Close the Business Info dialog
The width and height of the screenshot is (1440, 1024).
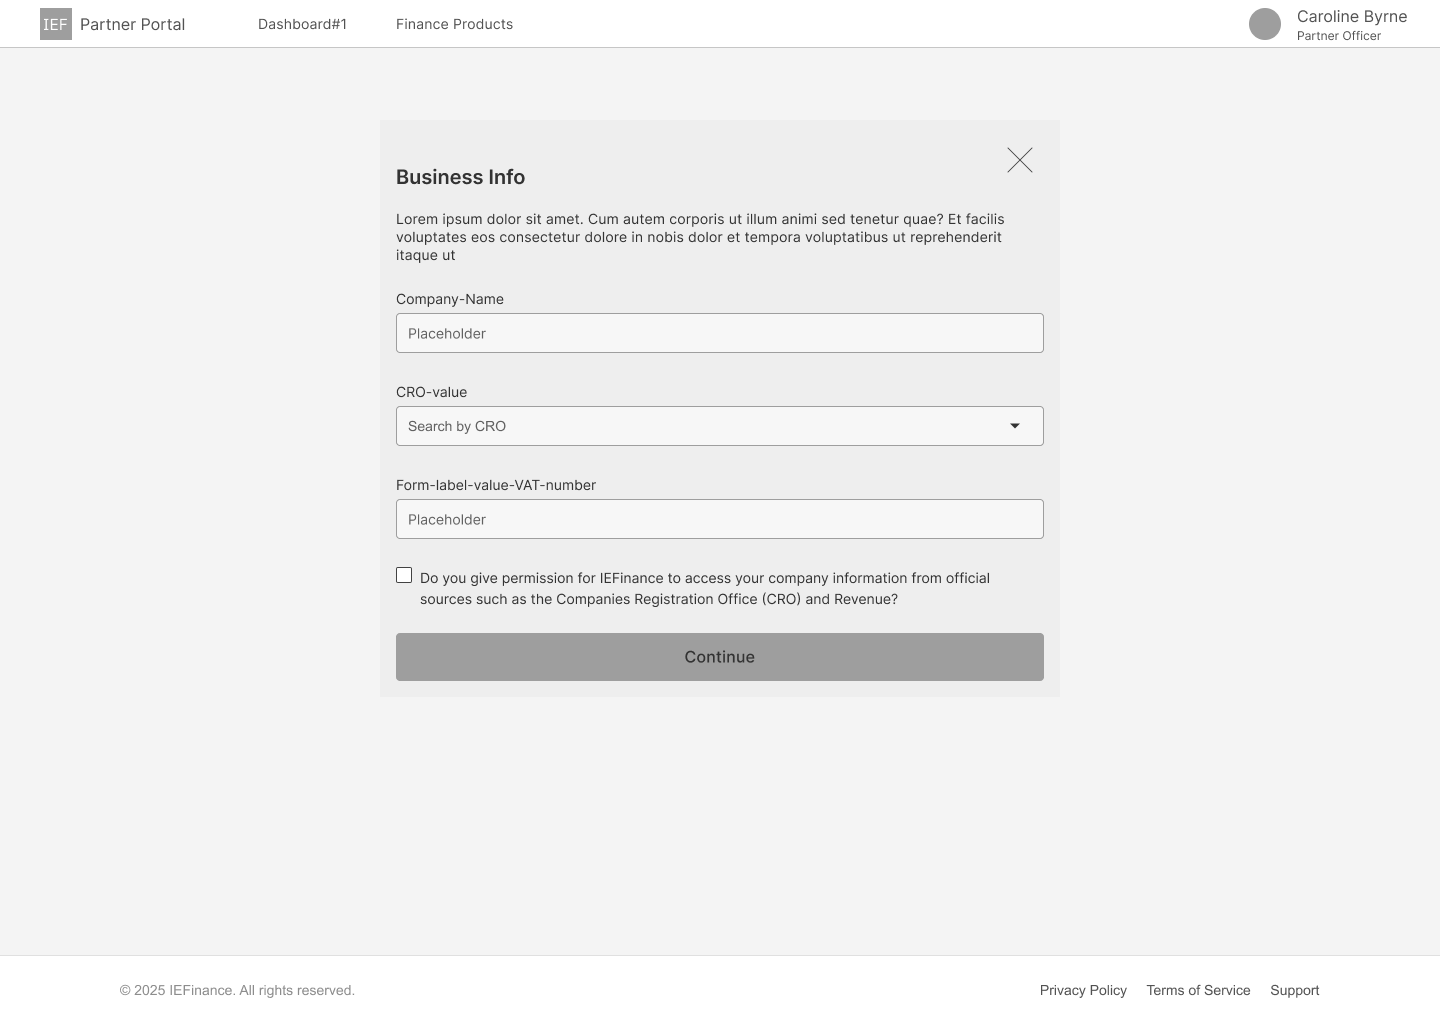click(x=1019, y=160)
